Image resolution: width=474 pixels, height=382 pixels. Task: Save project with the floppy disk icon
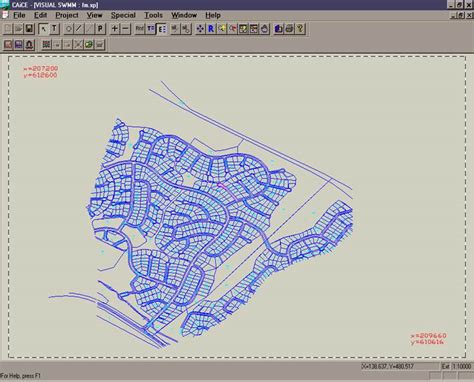(29, 29)
